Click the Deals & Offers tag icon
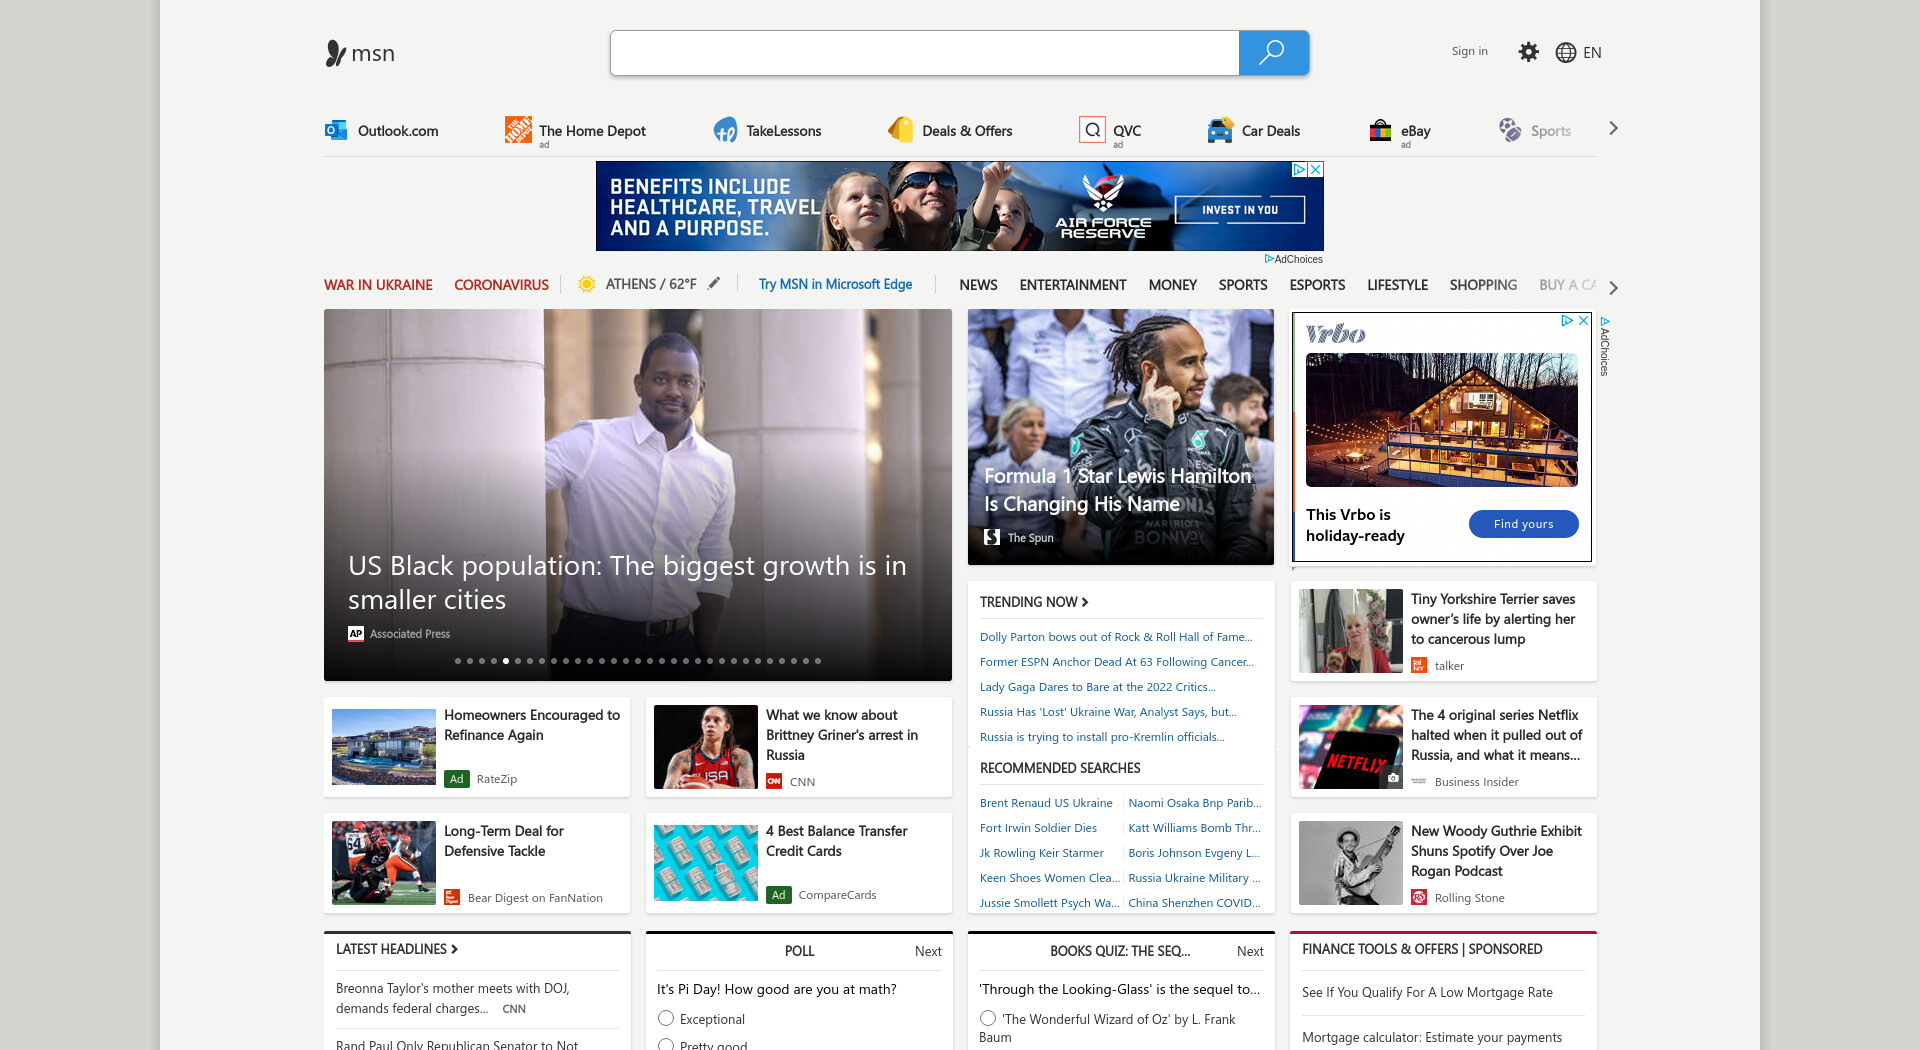This screenshot has height=1050, width=1920. (901, 130)
